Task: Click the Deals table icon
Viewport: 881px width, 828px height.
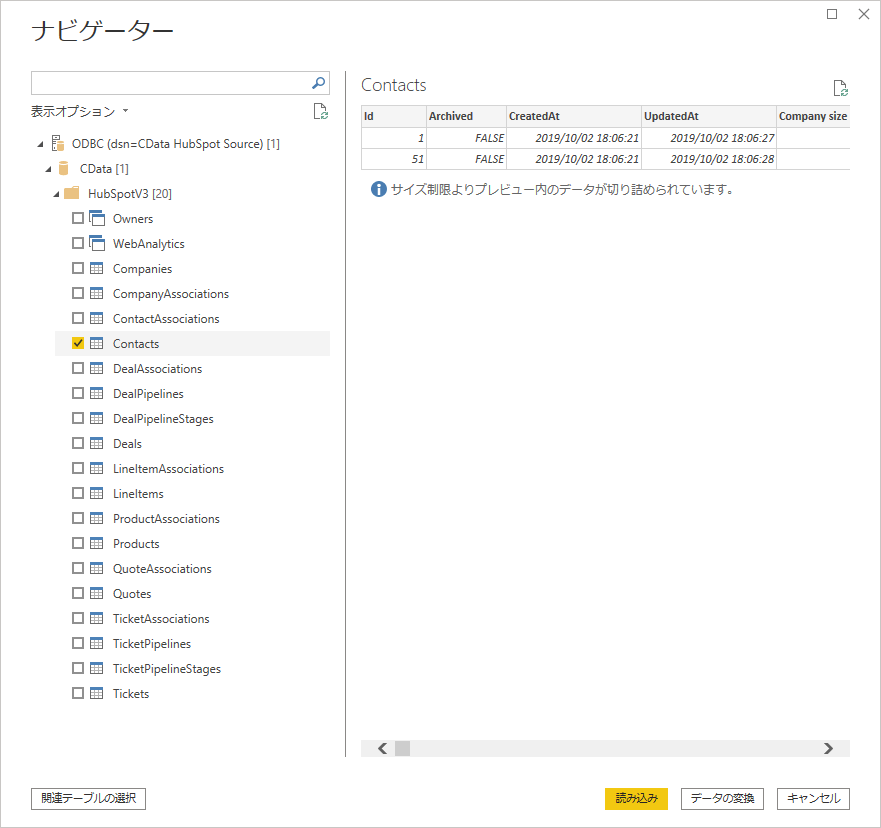Action: 97,443
